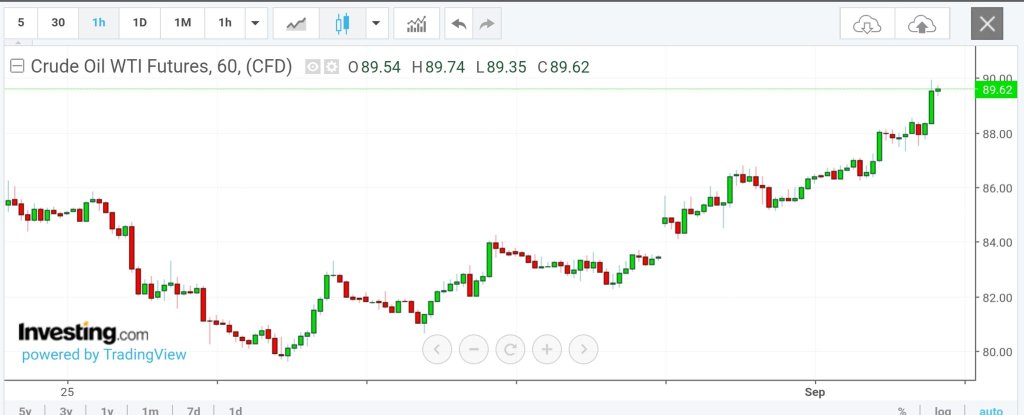Image resolution: width=1024 pixels, height=415 pixels.
Task: Toggle visibility eye icon for Crude Oil series
Action: click(313, 67)
